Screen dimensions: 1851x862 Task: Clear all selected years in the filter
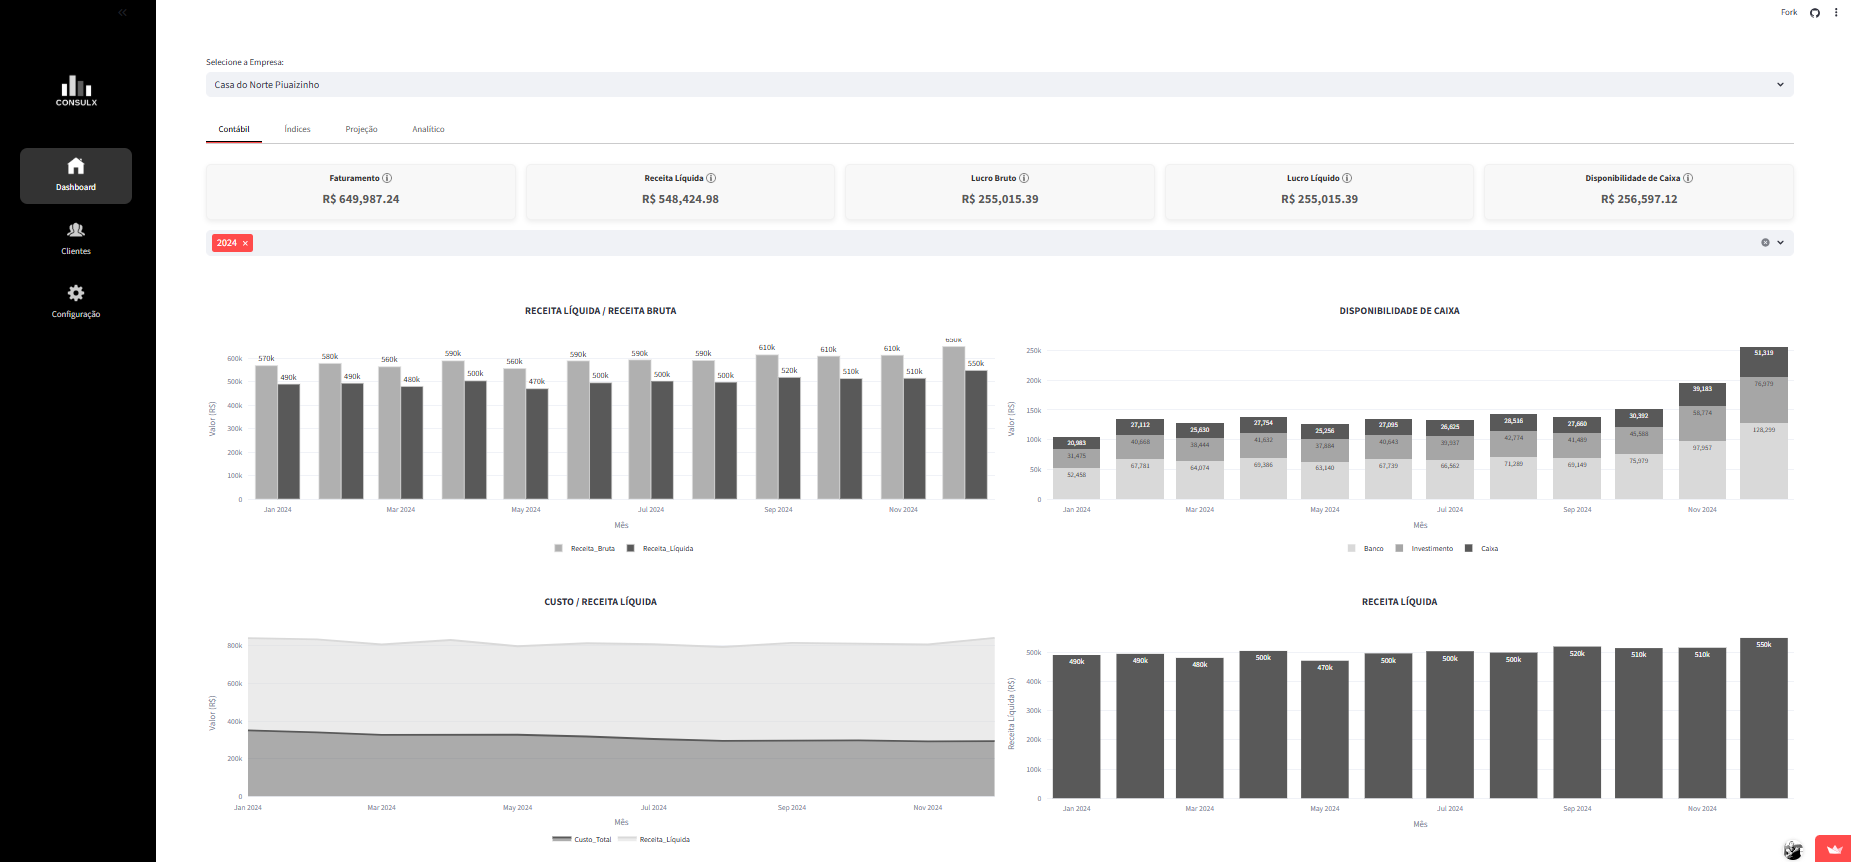tap(1765, 243)
